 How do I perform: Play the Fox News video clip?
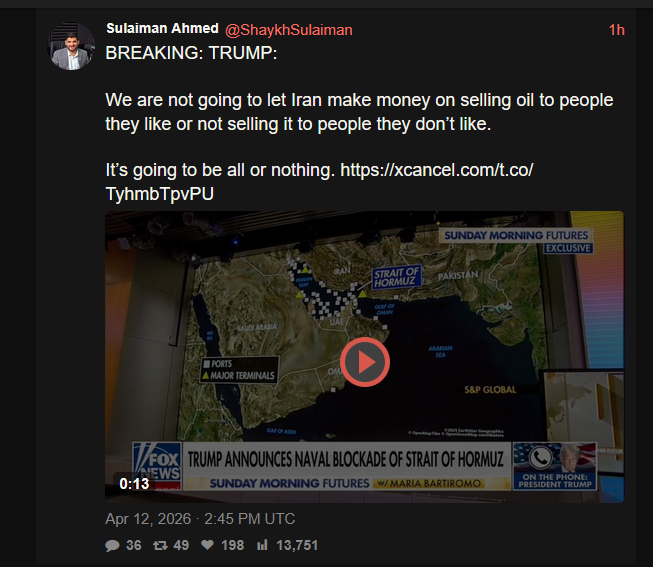pos(365,362)
